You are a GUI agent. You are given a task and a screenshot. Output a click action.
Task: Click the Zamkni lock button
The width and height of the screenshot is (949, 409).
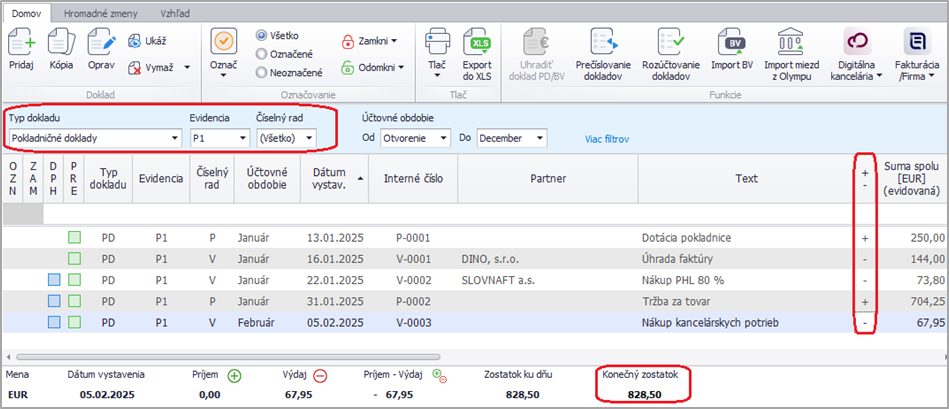point(367,41)
